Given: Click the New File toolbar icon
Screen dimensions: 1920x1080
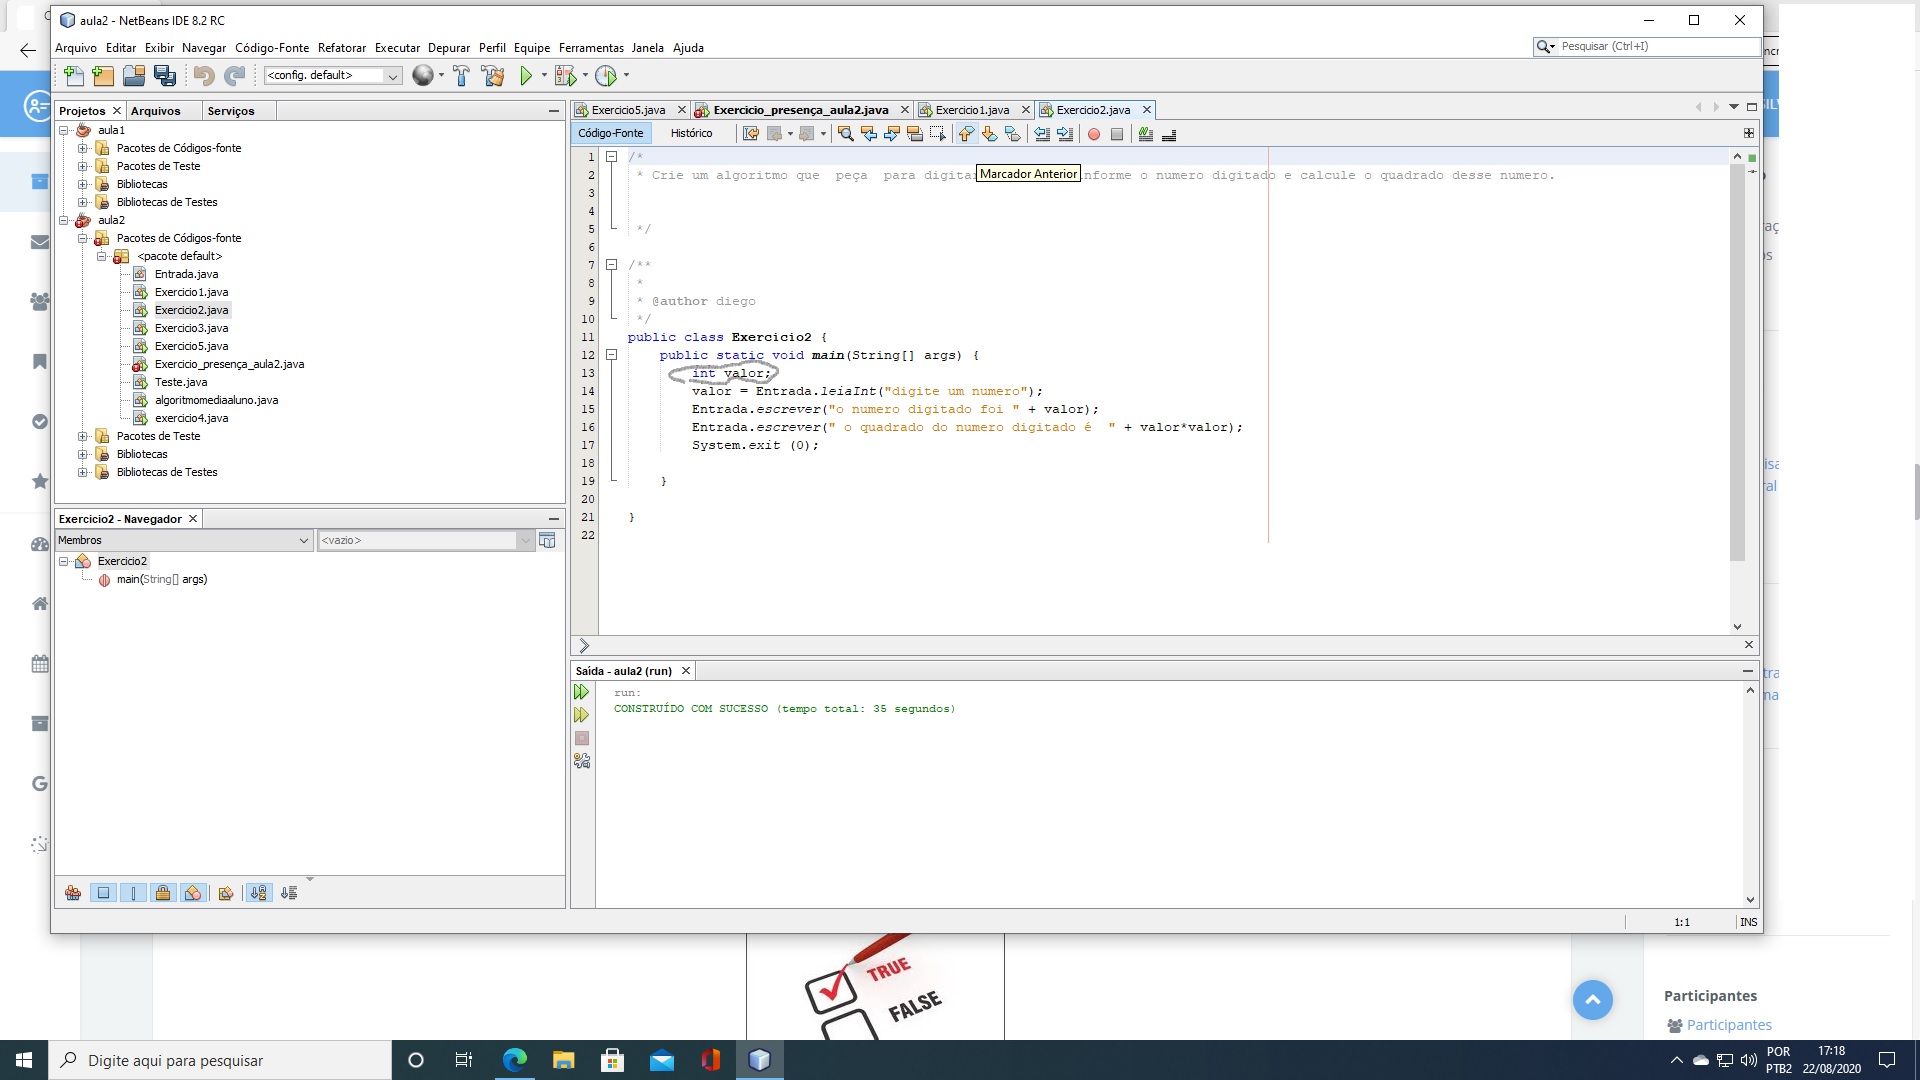Looking at the screenshot, I should [x=73, y=76].
